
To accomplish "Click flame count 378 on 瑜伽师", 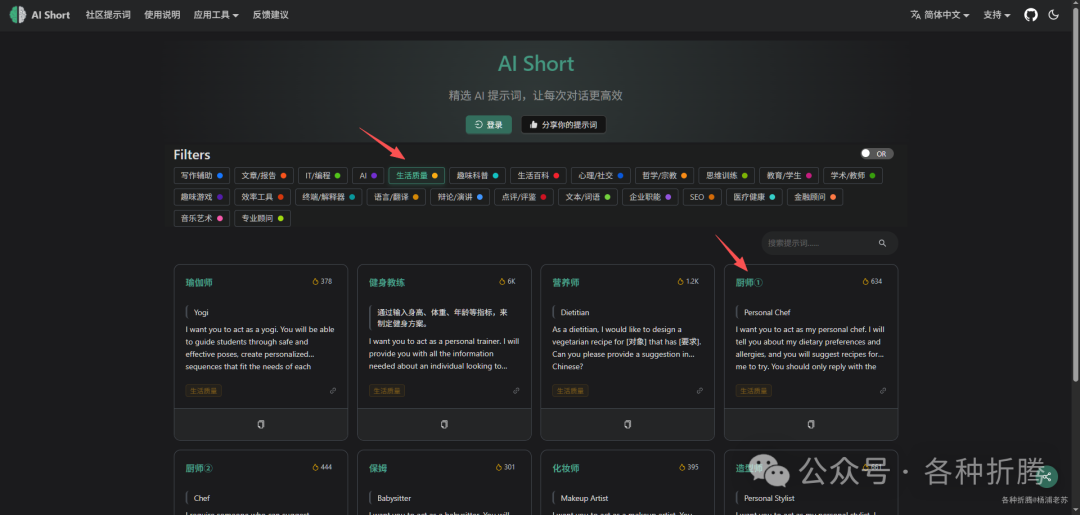I will coord(322,282).
